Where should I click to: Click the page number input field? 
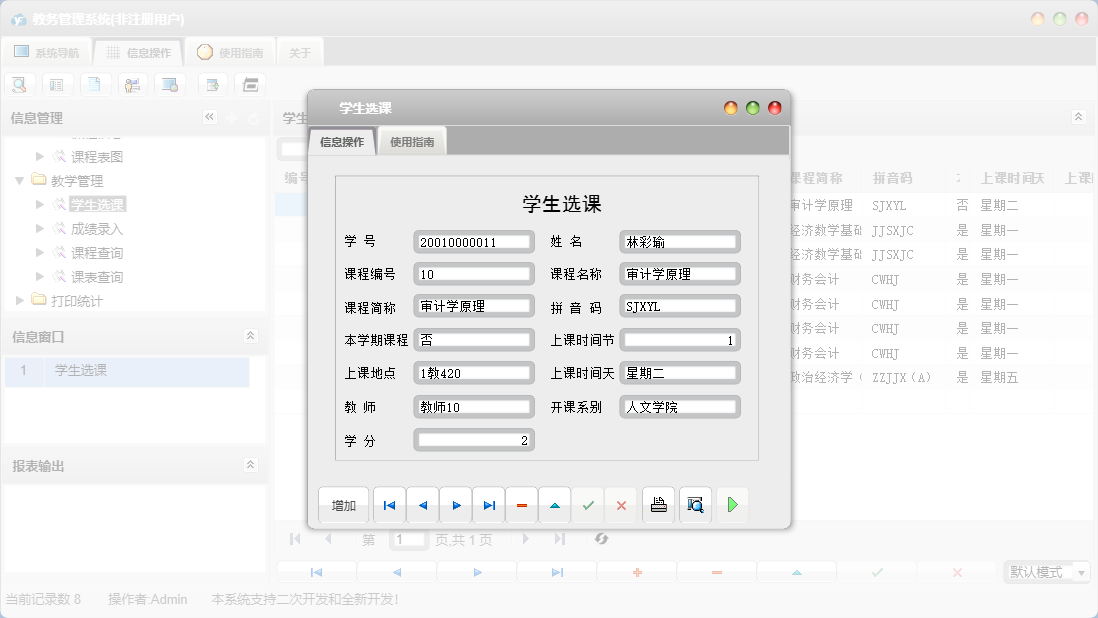(408, 539)
